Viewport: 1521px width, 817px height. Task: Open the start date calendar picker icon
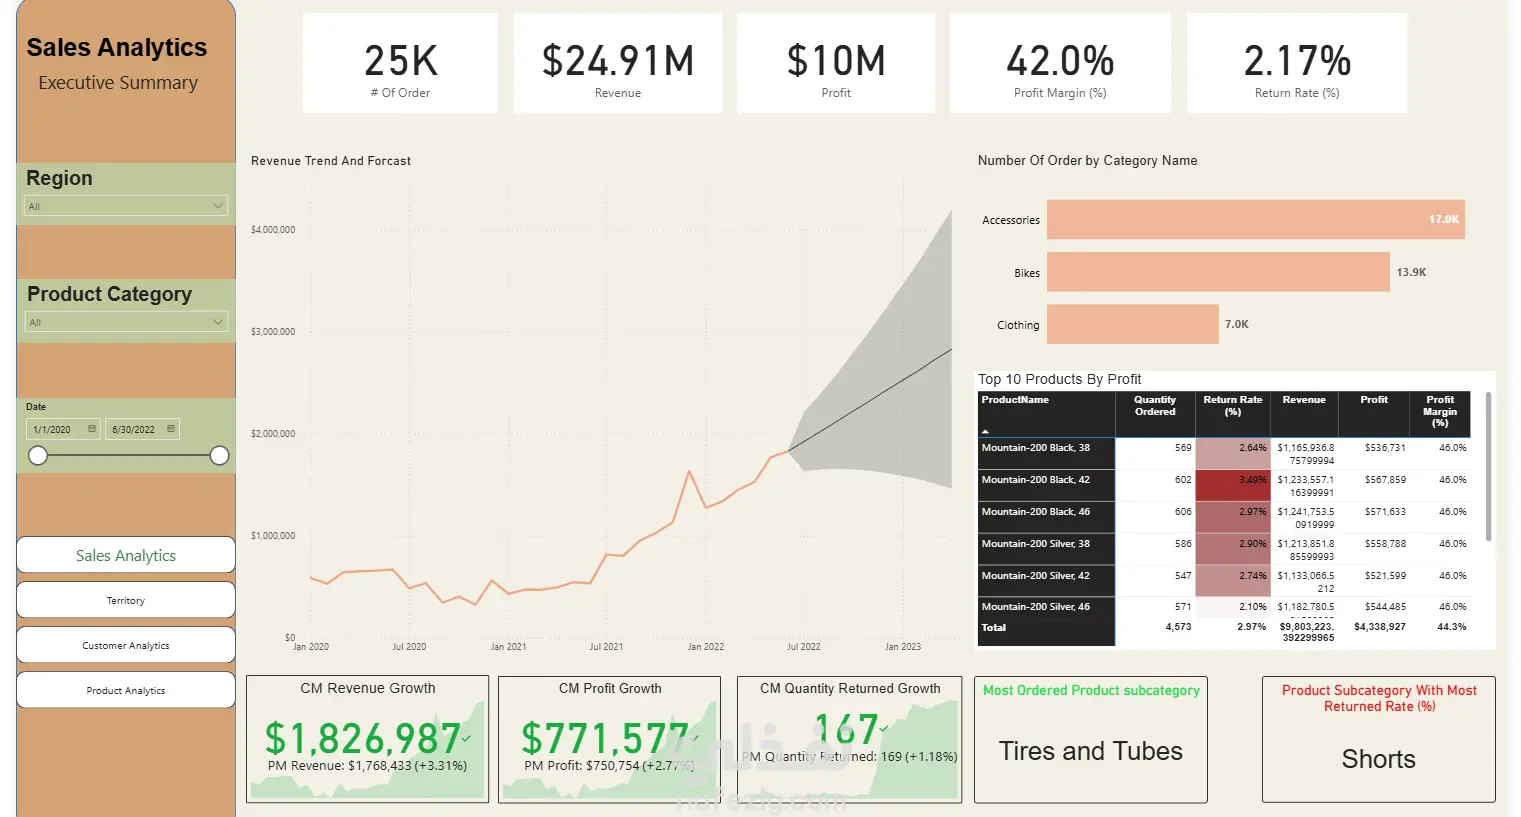coord(92,429)
